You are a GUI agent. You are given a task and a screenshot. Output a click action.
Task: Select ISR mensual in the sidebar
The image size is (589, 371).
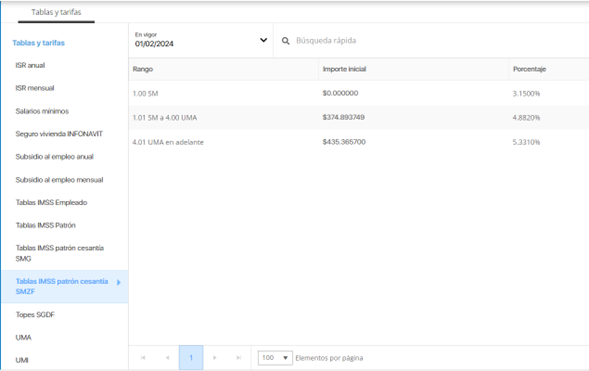coord(35,88)
